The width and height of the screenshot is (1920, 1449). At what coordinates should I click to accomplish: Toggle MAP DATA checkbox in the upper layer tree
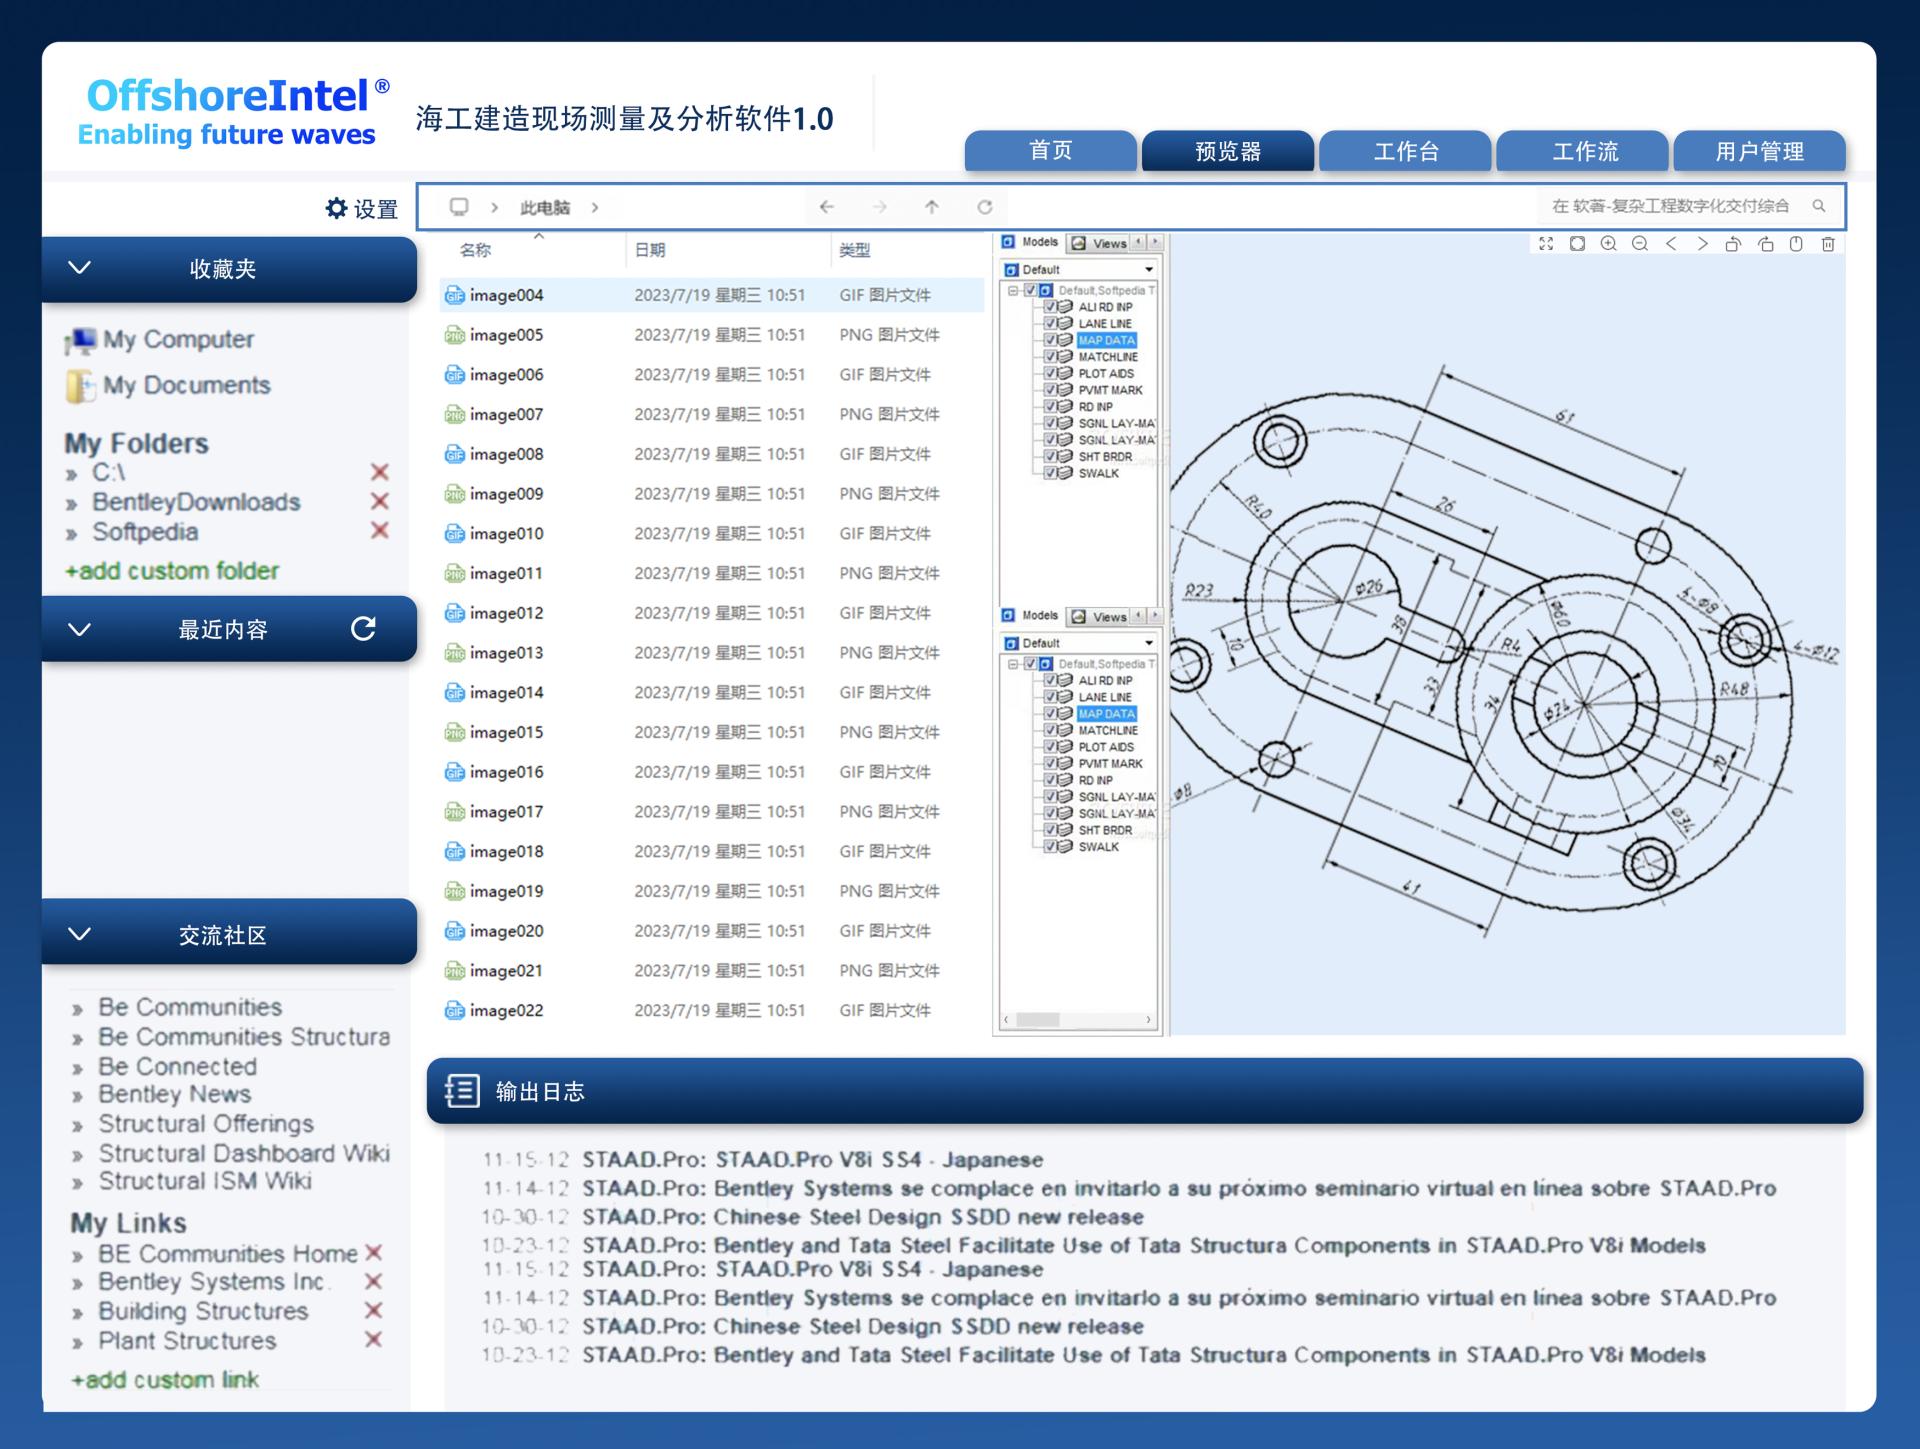coord(1051,340)
